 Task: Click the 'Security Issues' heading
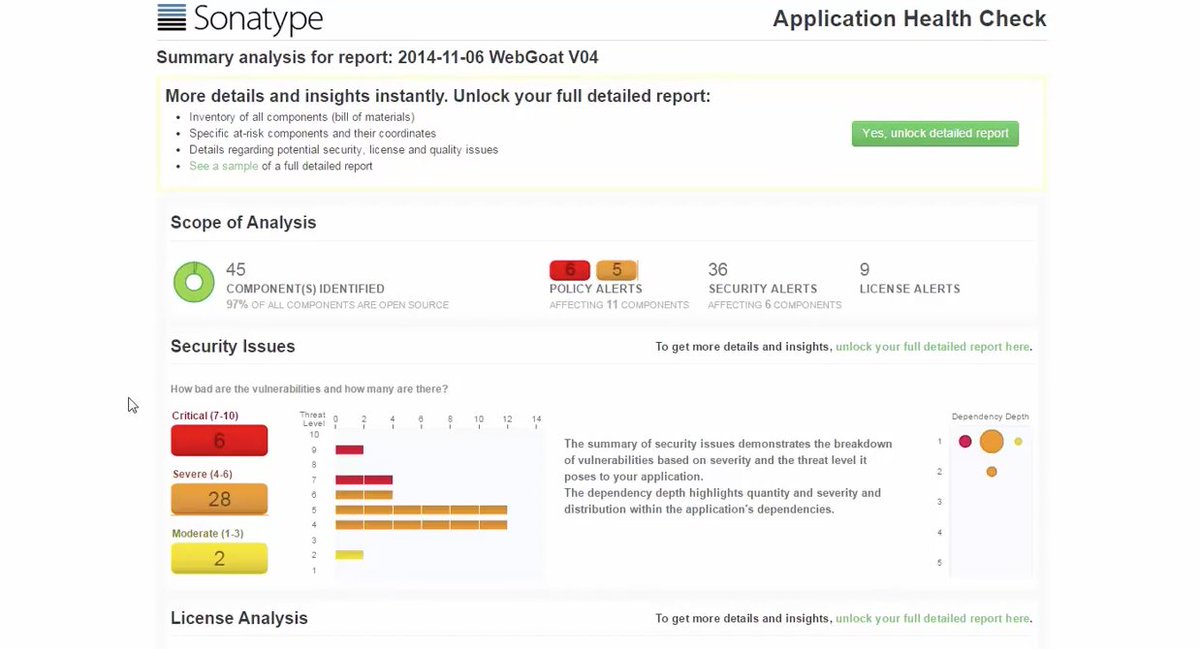pos(233,347)
